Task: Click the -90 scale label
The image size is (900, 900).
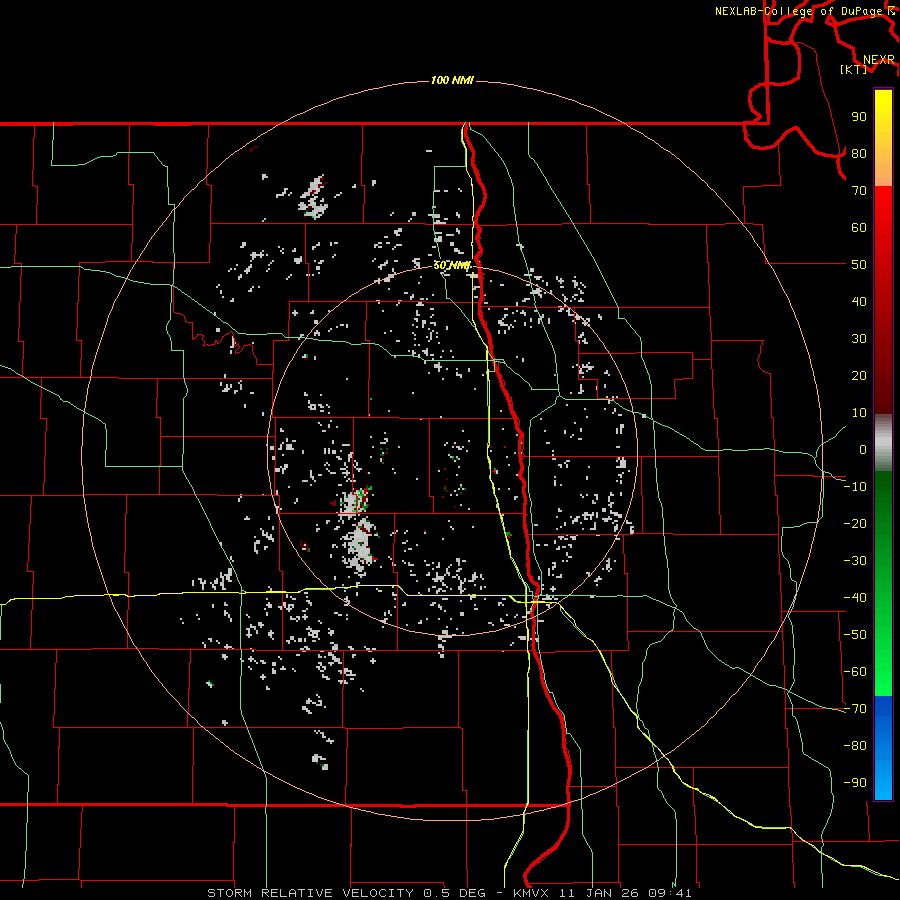Action: (x=855, y=783)
